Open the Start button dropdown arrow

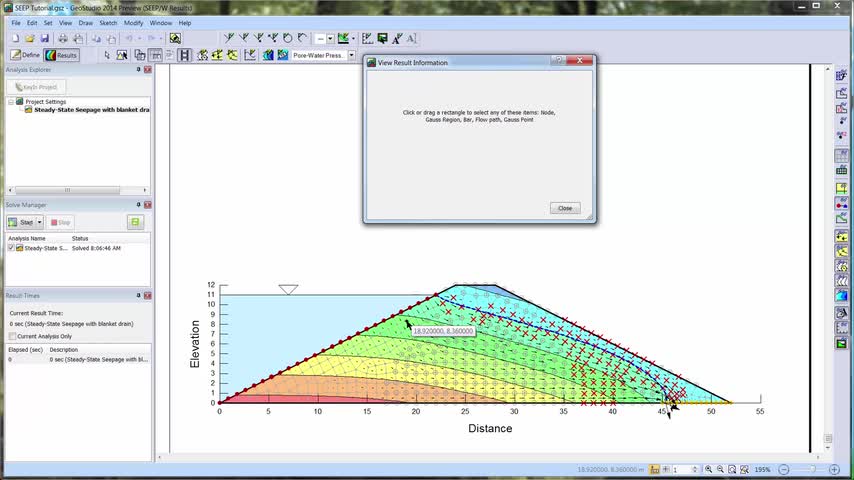pyautogui.click(x=40, y=222)
